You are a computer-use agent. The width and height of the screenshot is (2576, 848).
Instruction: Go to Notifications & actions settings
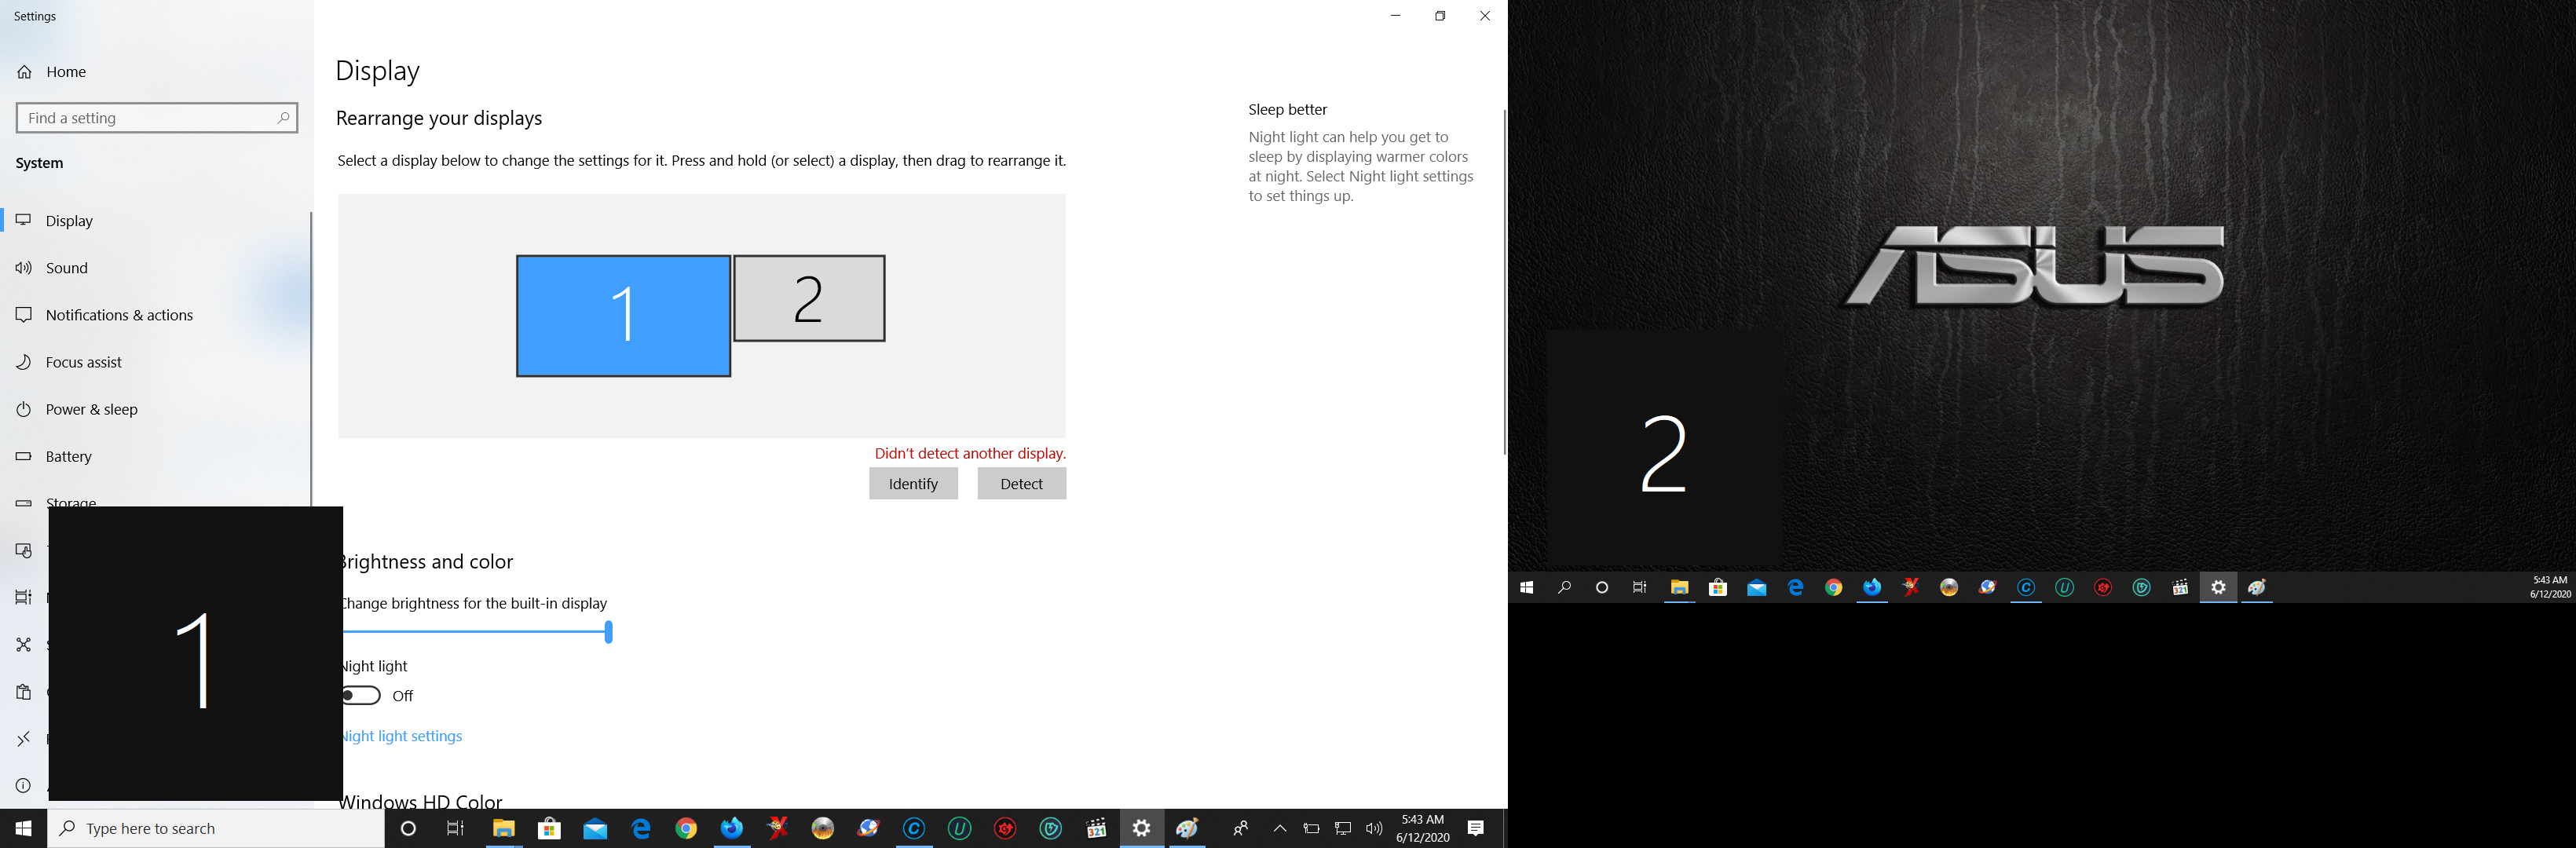119,315
